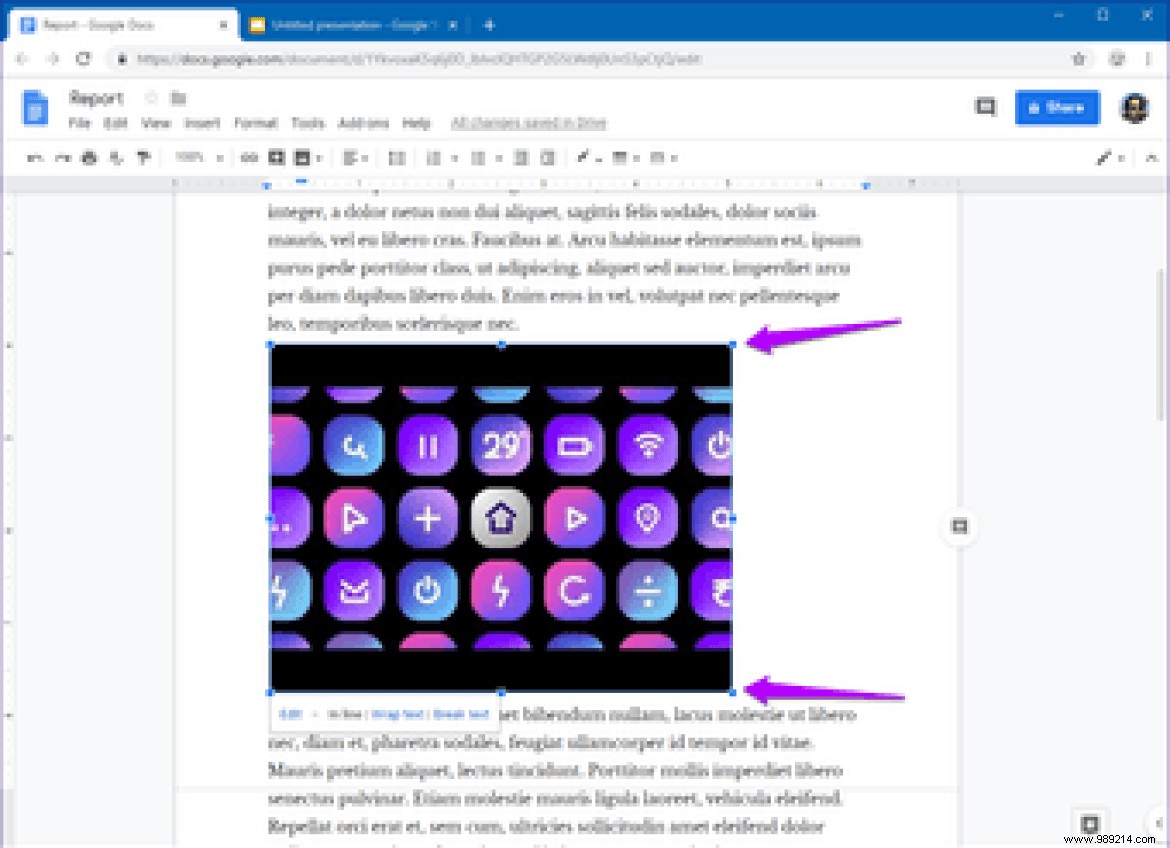Viewport: 1170px width, 848px height.
Task: Click the Editing mode pencil icon
Action: click(1105, 157)
